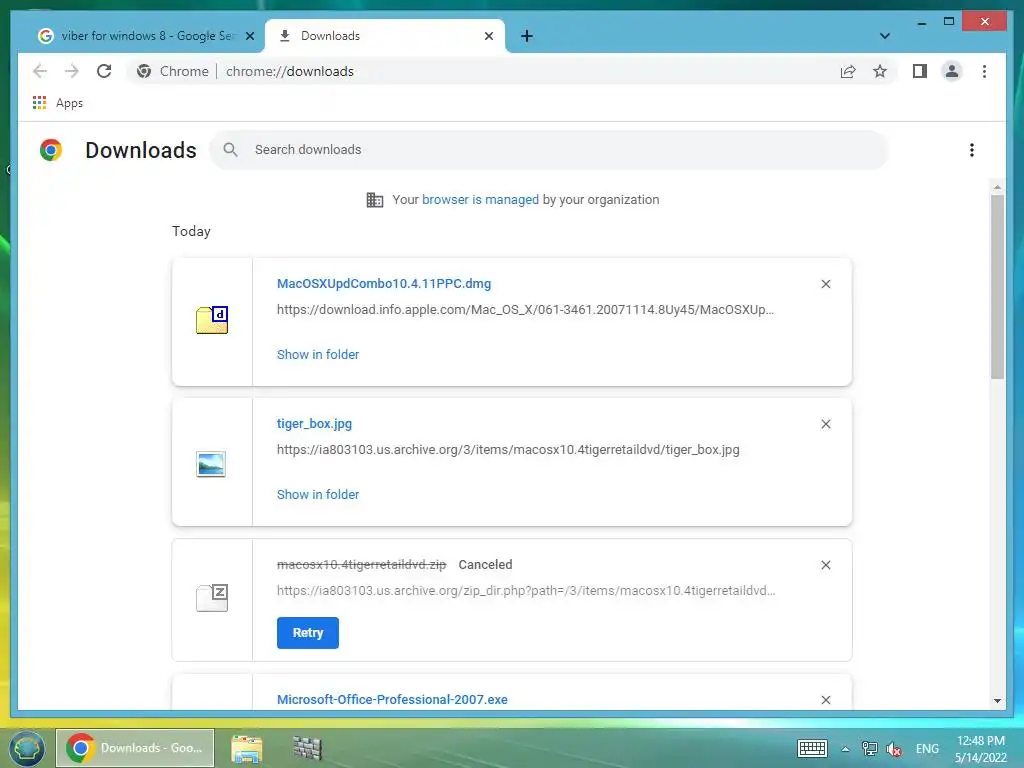The height and width of the screenshot is (768, 1024).
Task: Click the Chrome site info chip
Action: [x=172, y=71]
